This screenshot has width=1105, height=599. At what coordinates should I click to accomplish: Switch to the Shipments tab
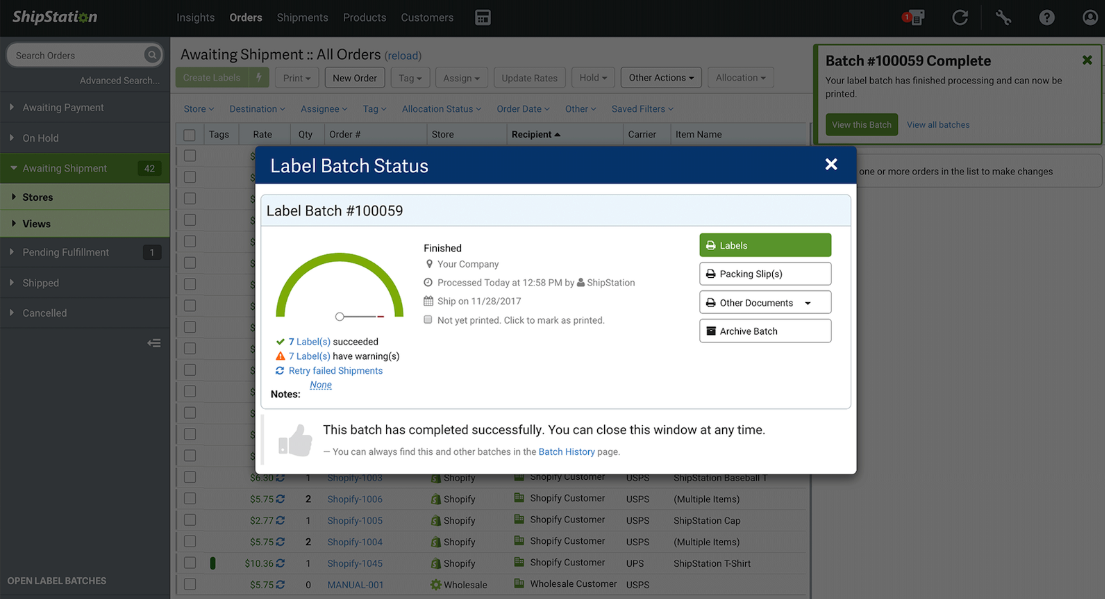pos(302,18)
